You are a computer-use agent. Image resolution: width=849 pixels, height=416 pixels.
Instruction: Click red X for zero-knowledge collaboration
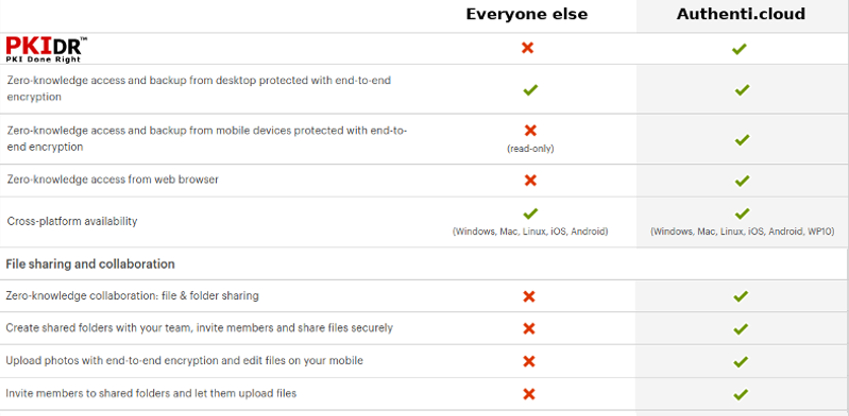click(x=529, y=296)
